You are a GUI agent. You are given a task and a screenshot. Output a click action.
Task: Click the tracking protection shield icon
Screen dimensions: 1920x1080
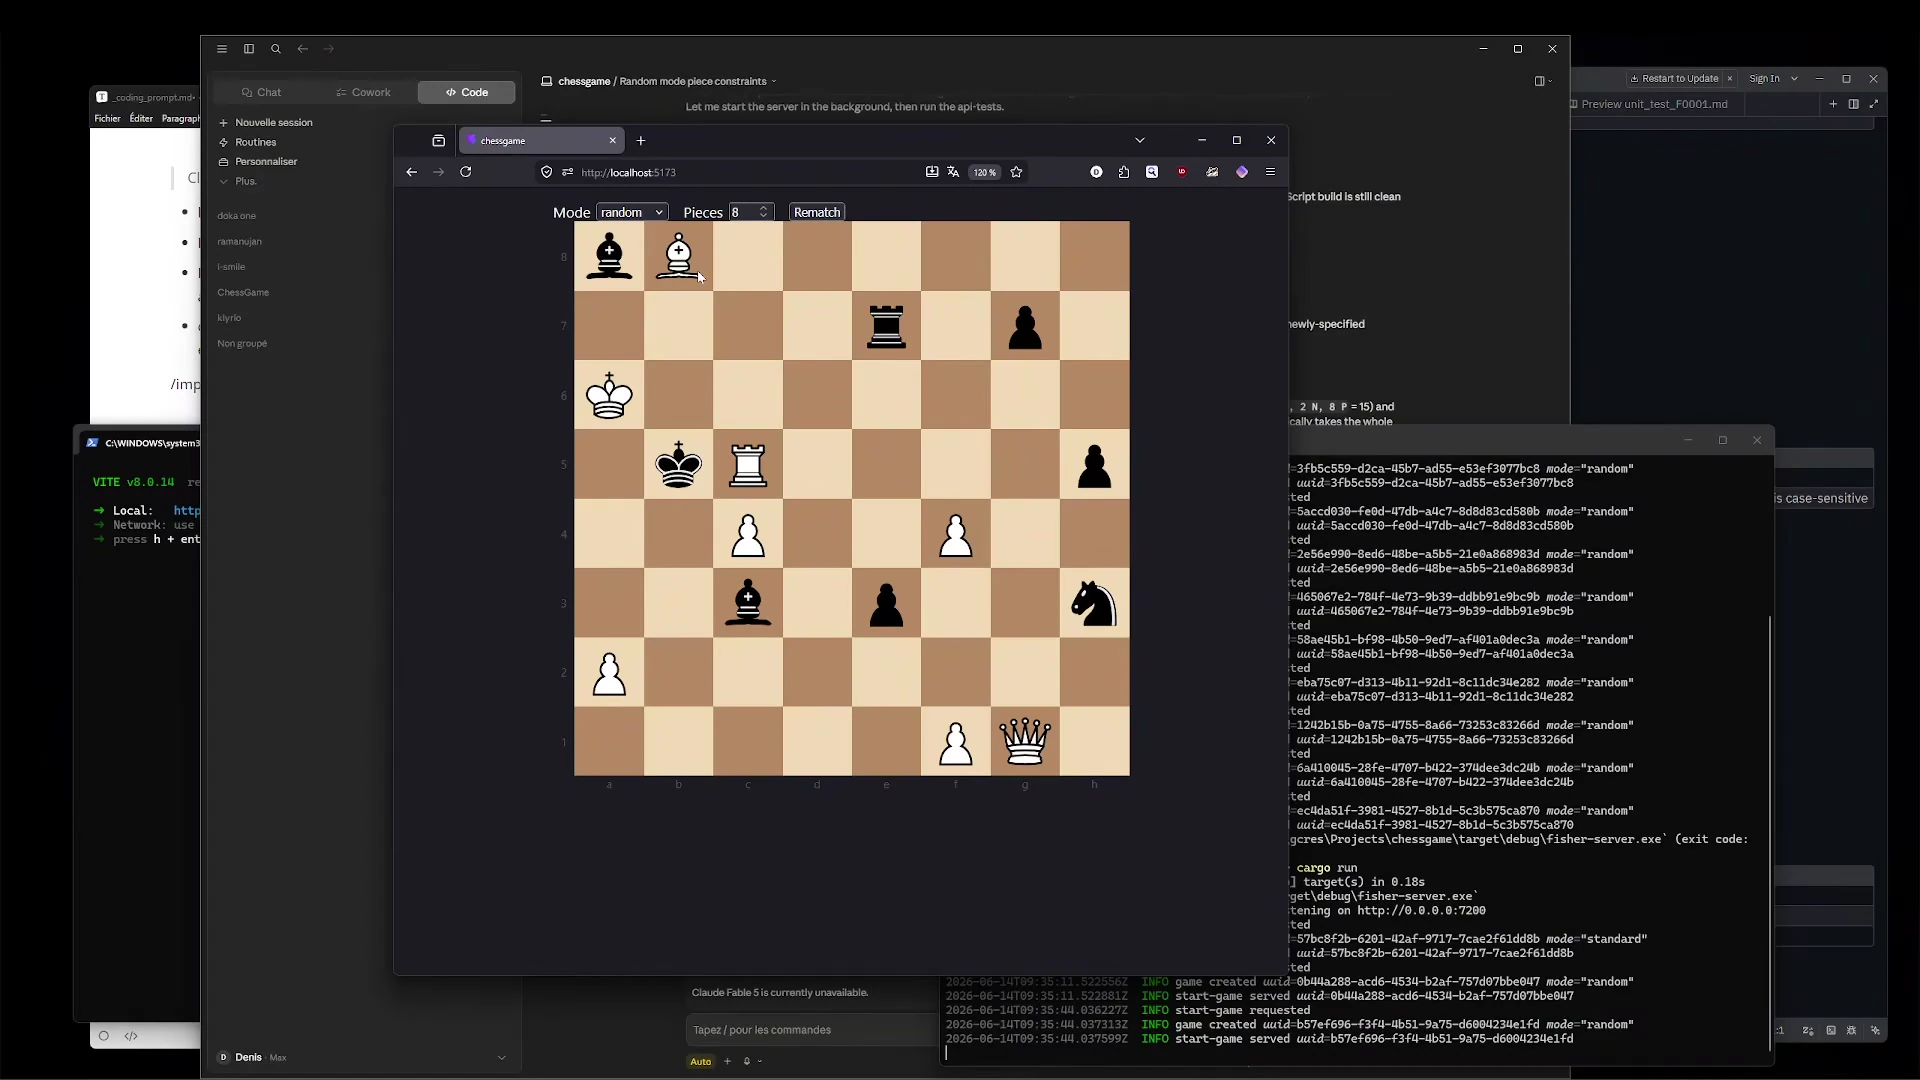(546, 172)
